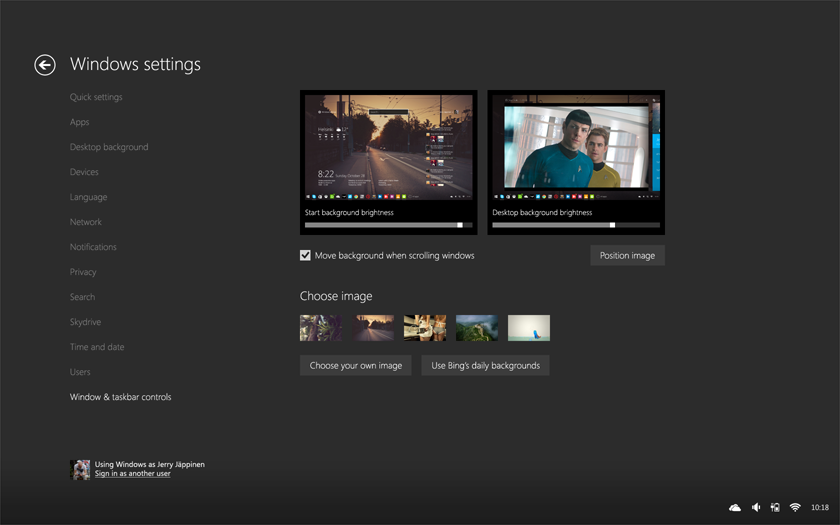Click the Windows settings title
840x525 pixels.
click(x=136, y=64)
